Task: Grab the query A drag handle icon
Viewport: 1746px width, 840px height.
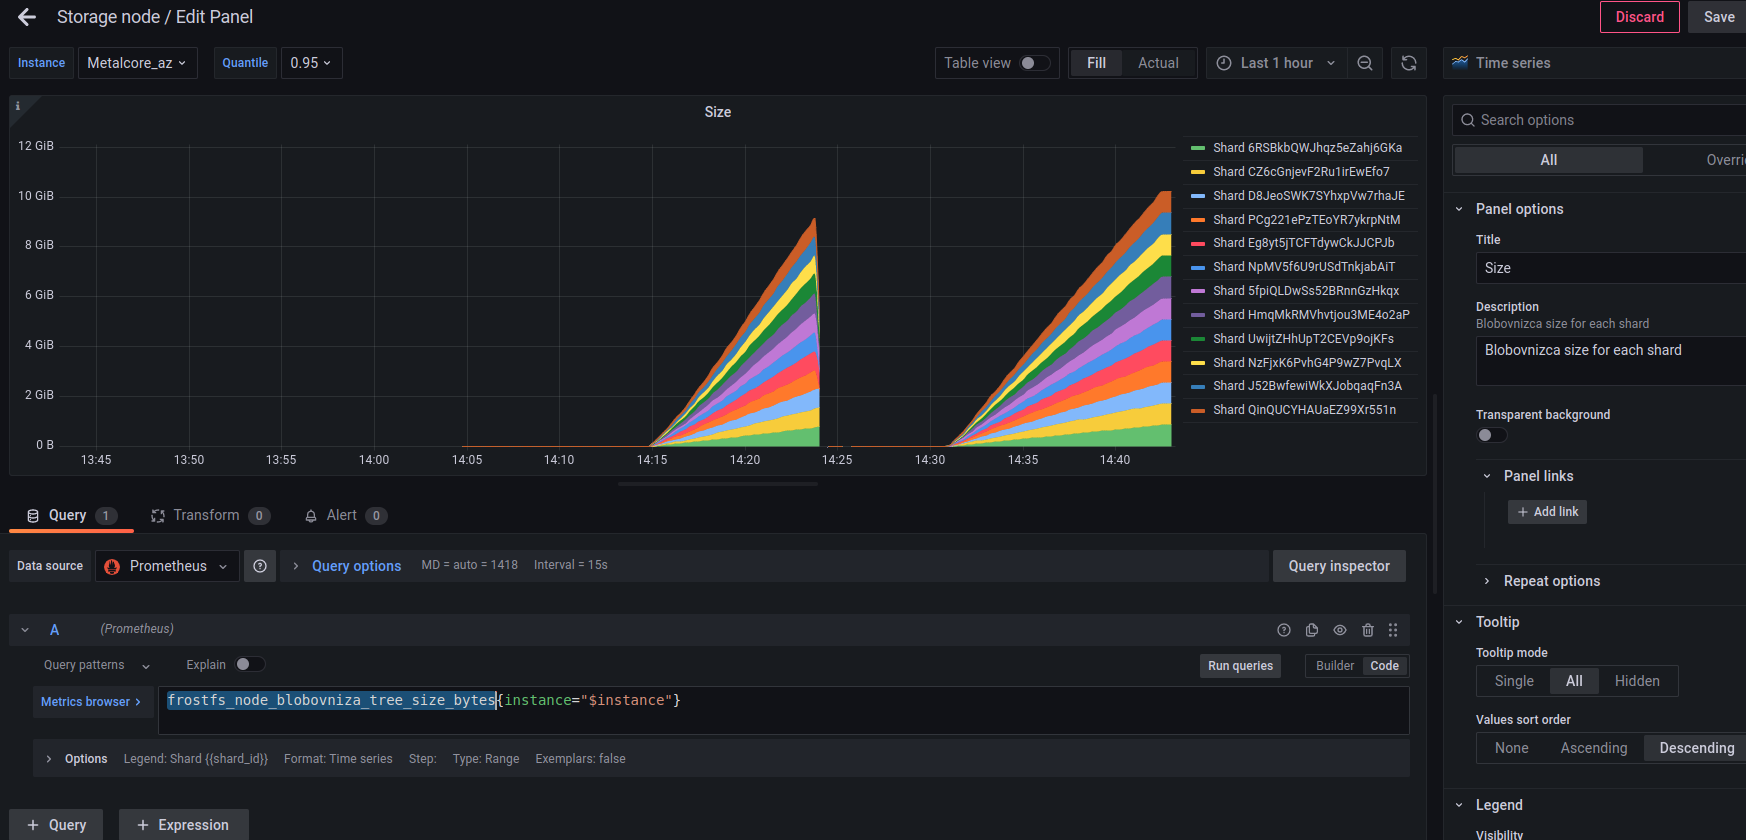Action: [x=1393, y=630]
